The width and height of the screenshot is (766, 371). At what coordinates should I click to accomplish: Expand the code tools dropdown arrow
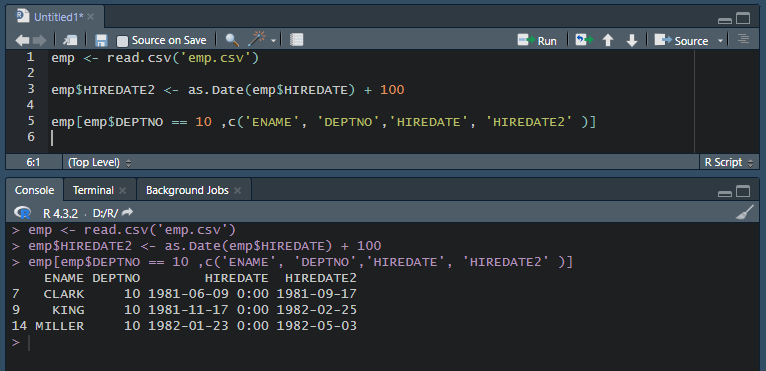coord(274,41)
